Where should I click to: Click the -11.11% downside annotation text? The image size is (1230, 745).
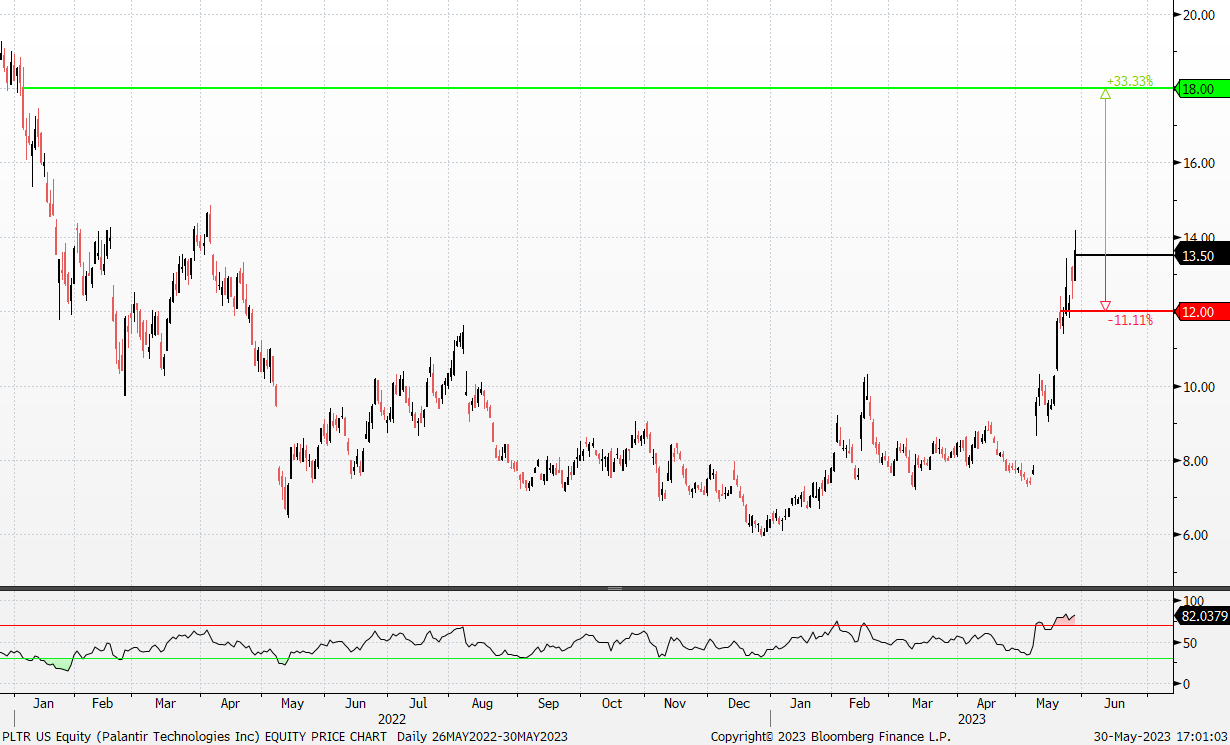point(1130,320)
